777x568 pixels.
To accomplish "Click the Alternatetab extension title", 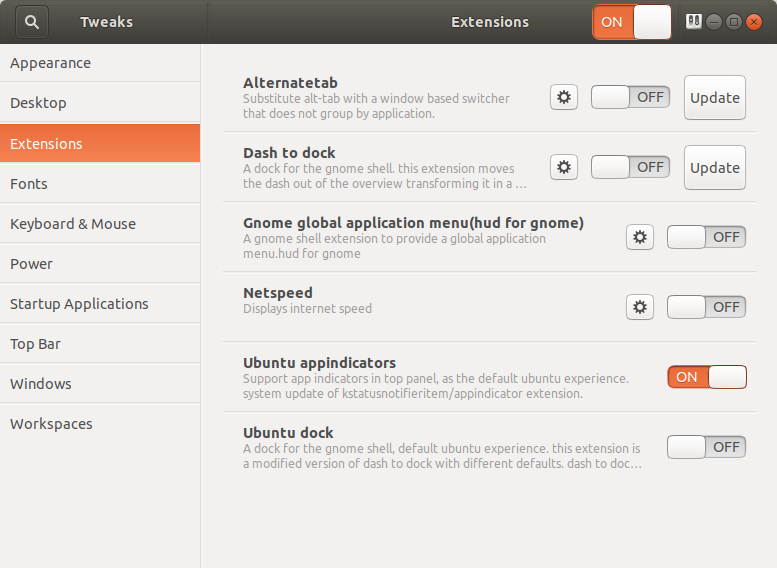I will pyautogui.click(x=290, y=83).
